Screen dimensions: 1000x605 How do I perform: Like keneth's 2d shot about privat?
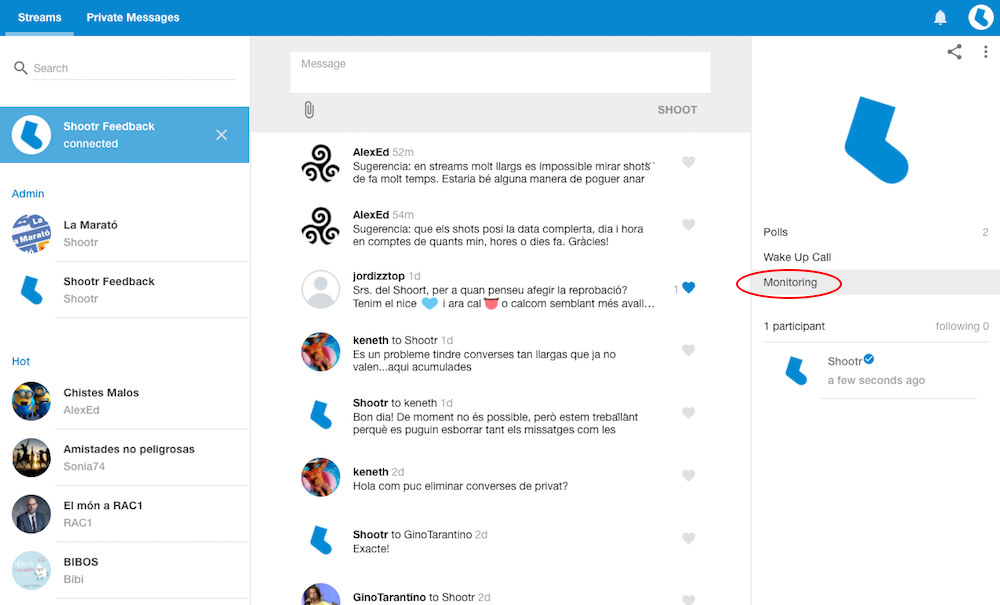[688, 476]
